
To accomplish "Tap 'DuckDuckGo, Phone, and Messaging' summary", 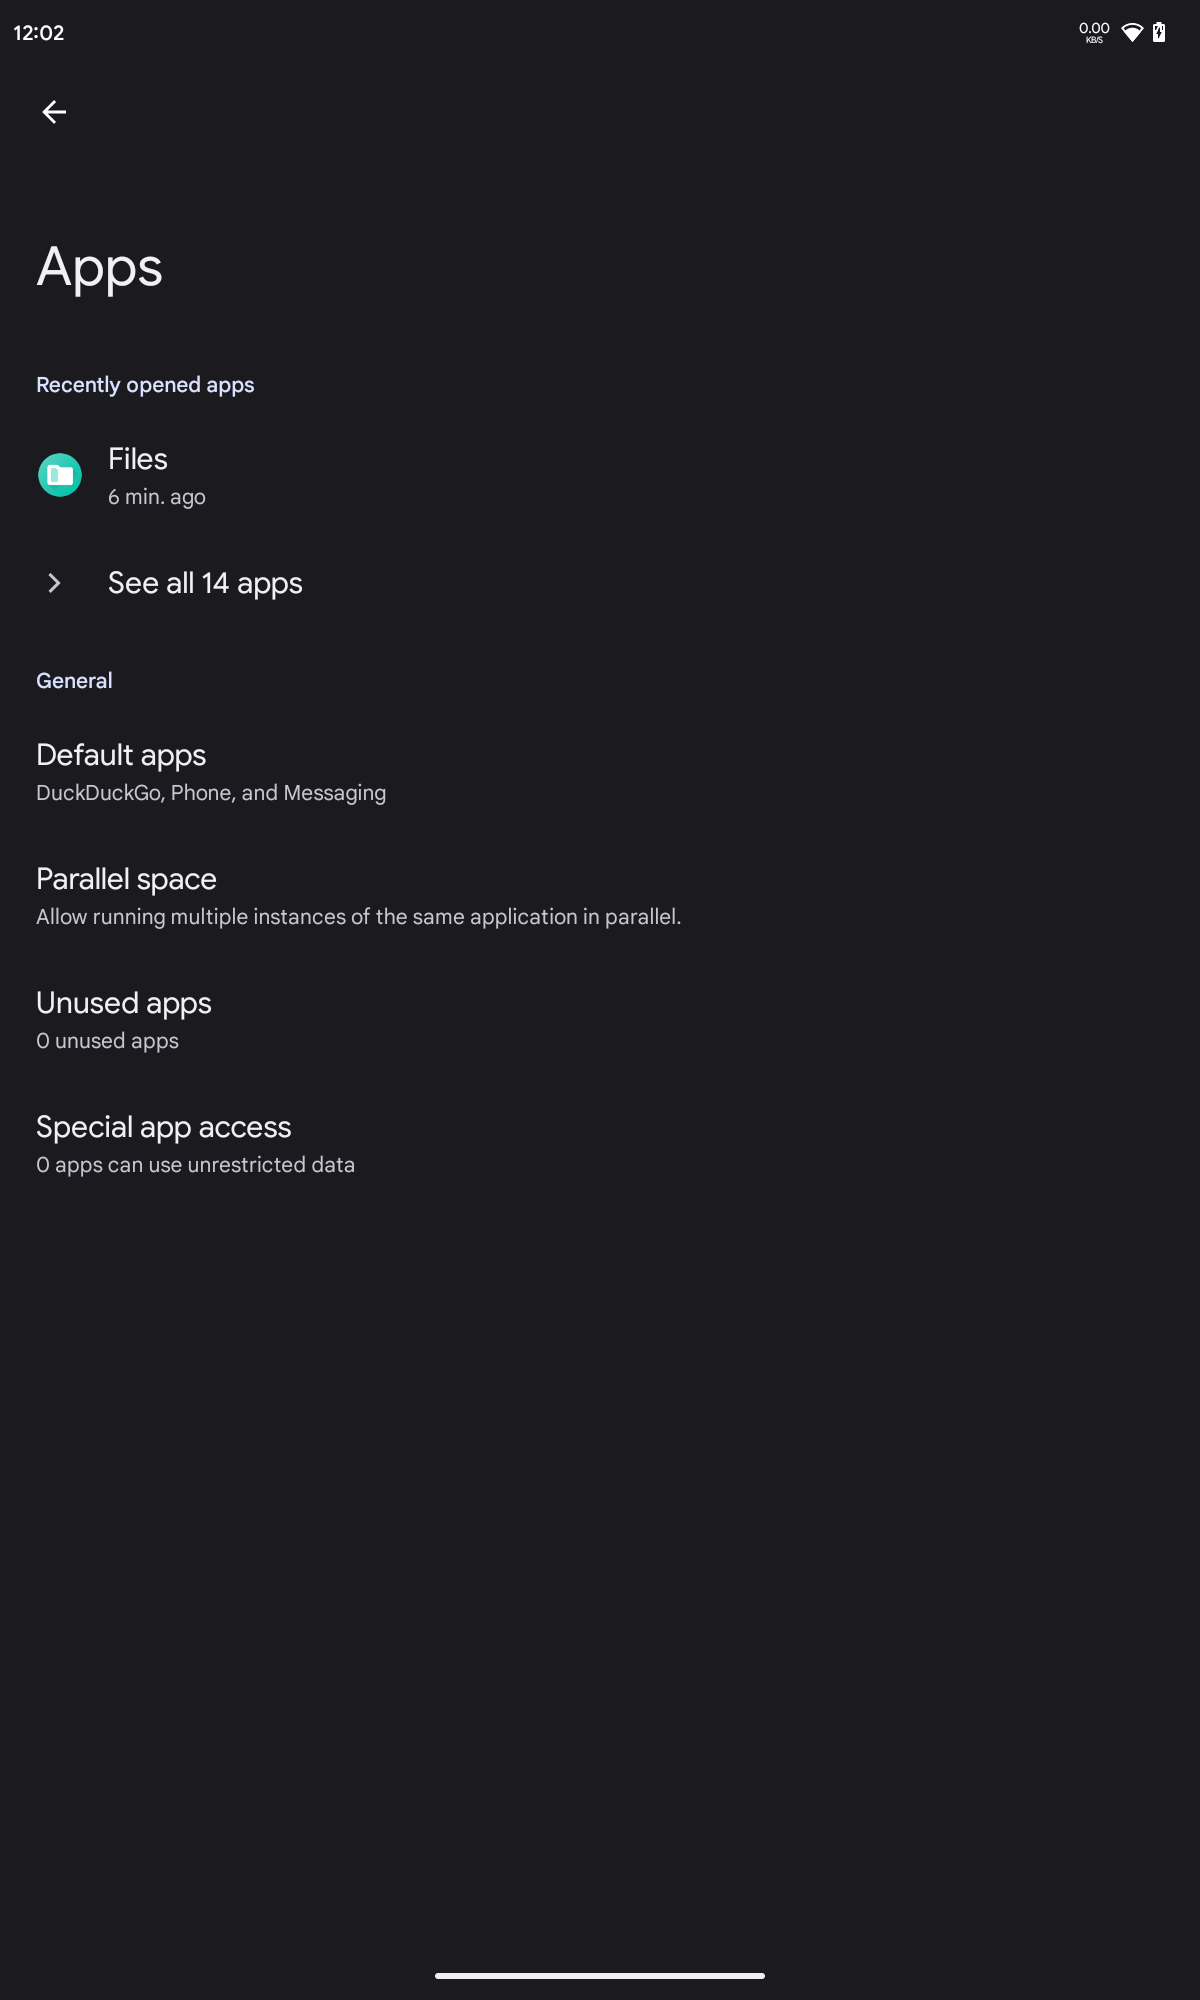I will pos(211,793).
